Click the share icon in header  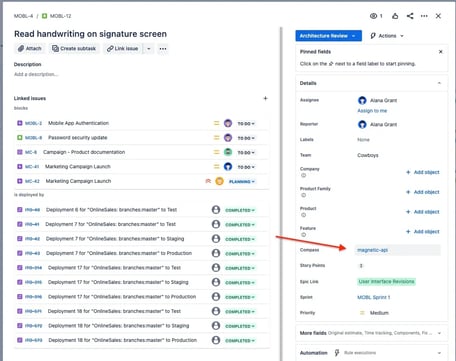point(410,16)
